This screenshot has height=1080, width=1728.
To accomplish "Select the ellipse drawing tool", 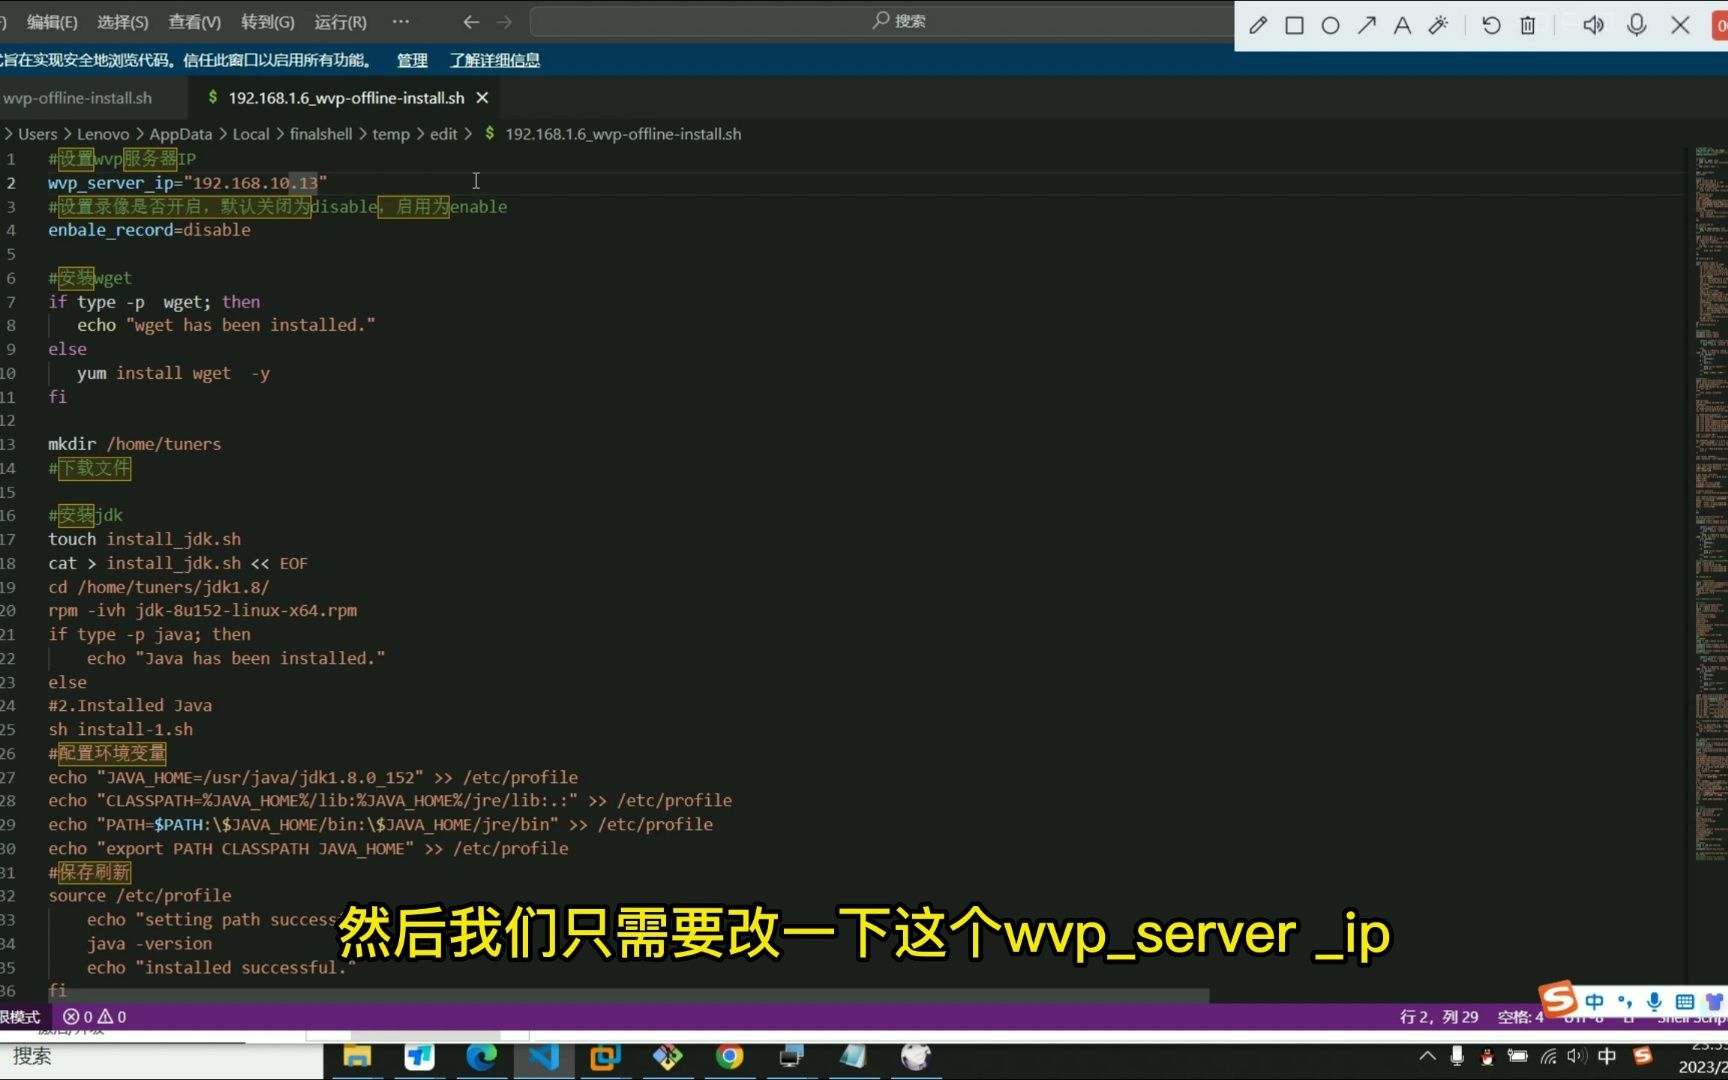I will point(1330,25).
